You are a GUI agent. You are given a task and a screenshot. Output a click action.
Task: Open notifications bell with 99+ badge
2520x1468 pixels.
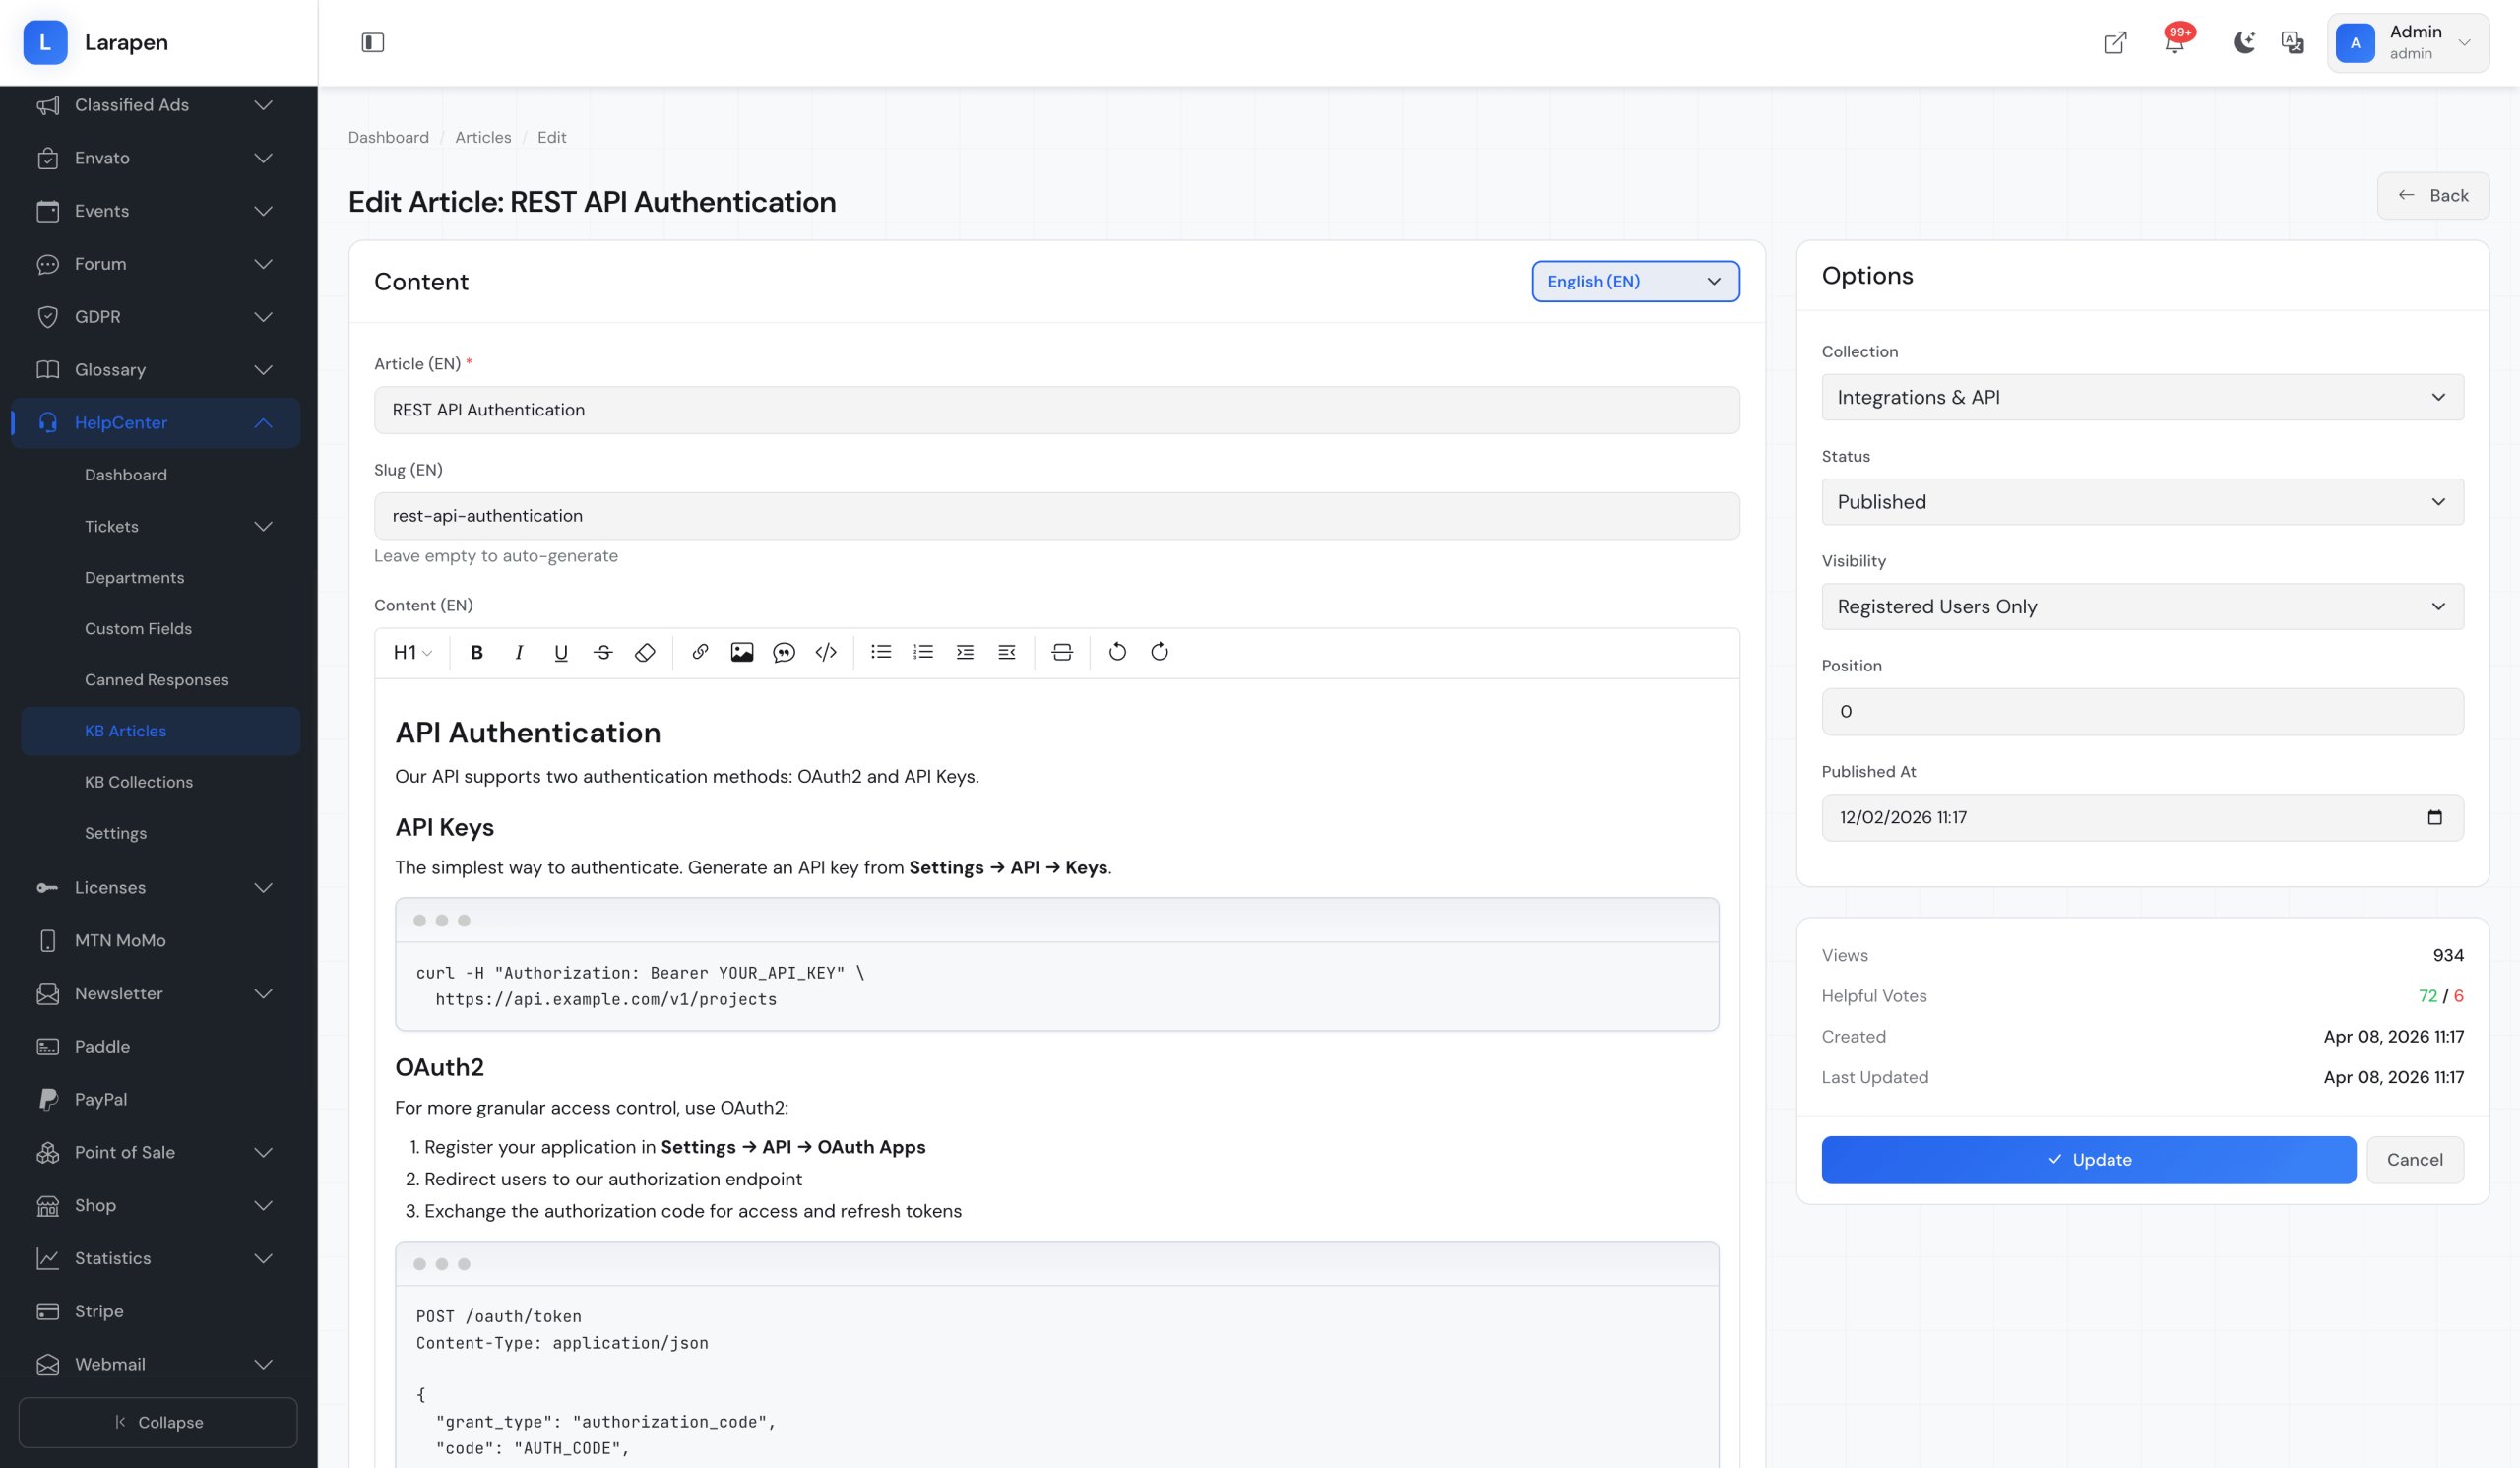pyautogui.click(x=2174, y=42)
